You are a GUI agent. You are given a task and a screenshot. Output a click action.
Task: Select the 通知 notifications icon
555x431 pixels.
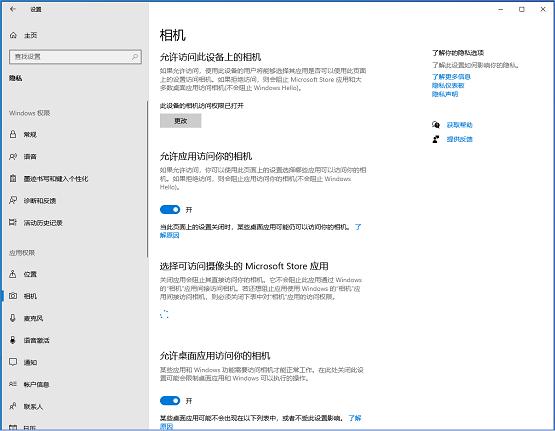[13, 362]
